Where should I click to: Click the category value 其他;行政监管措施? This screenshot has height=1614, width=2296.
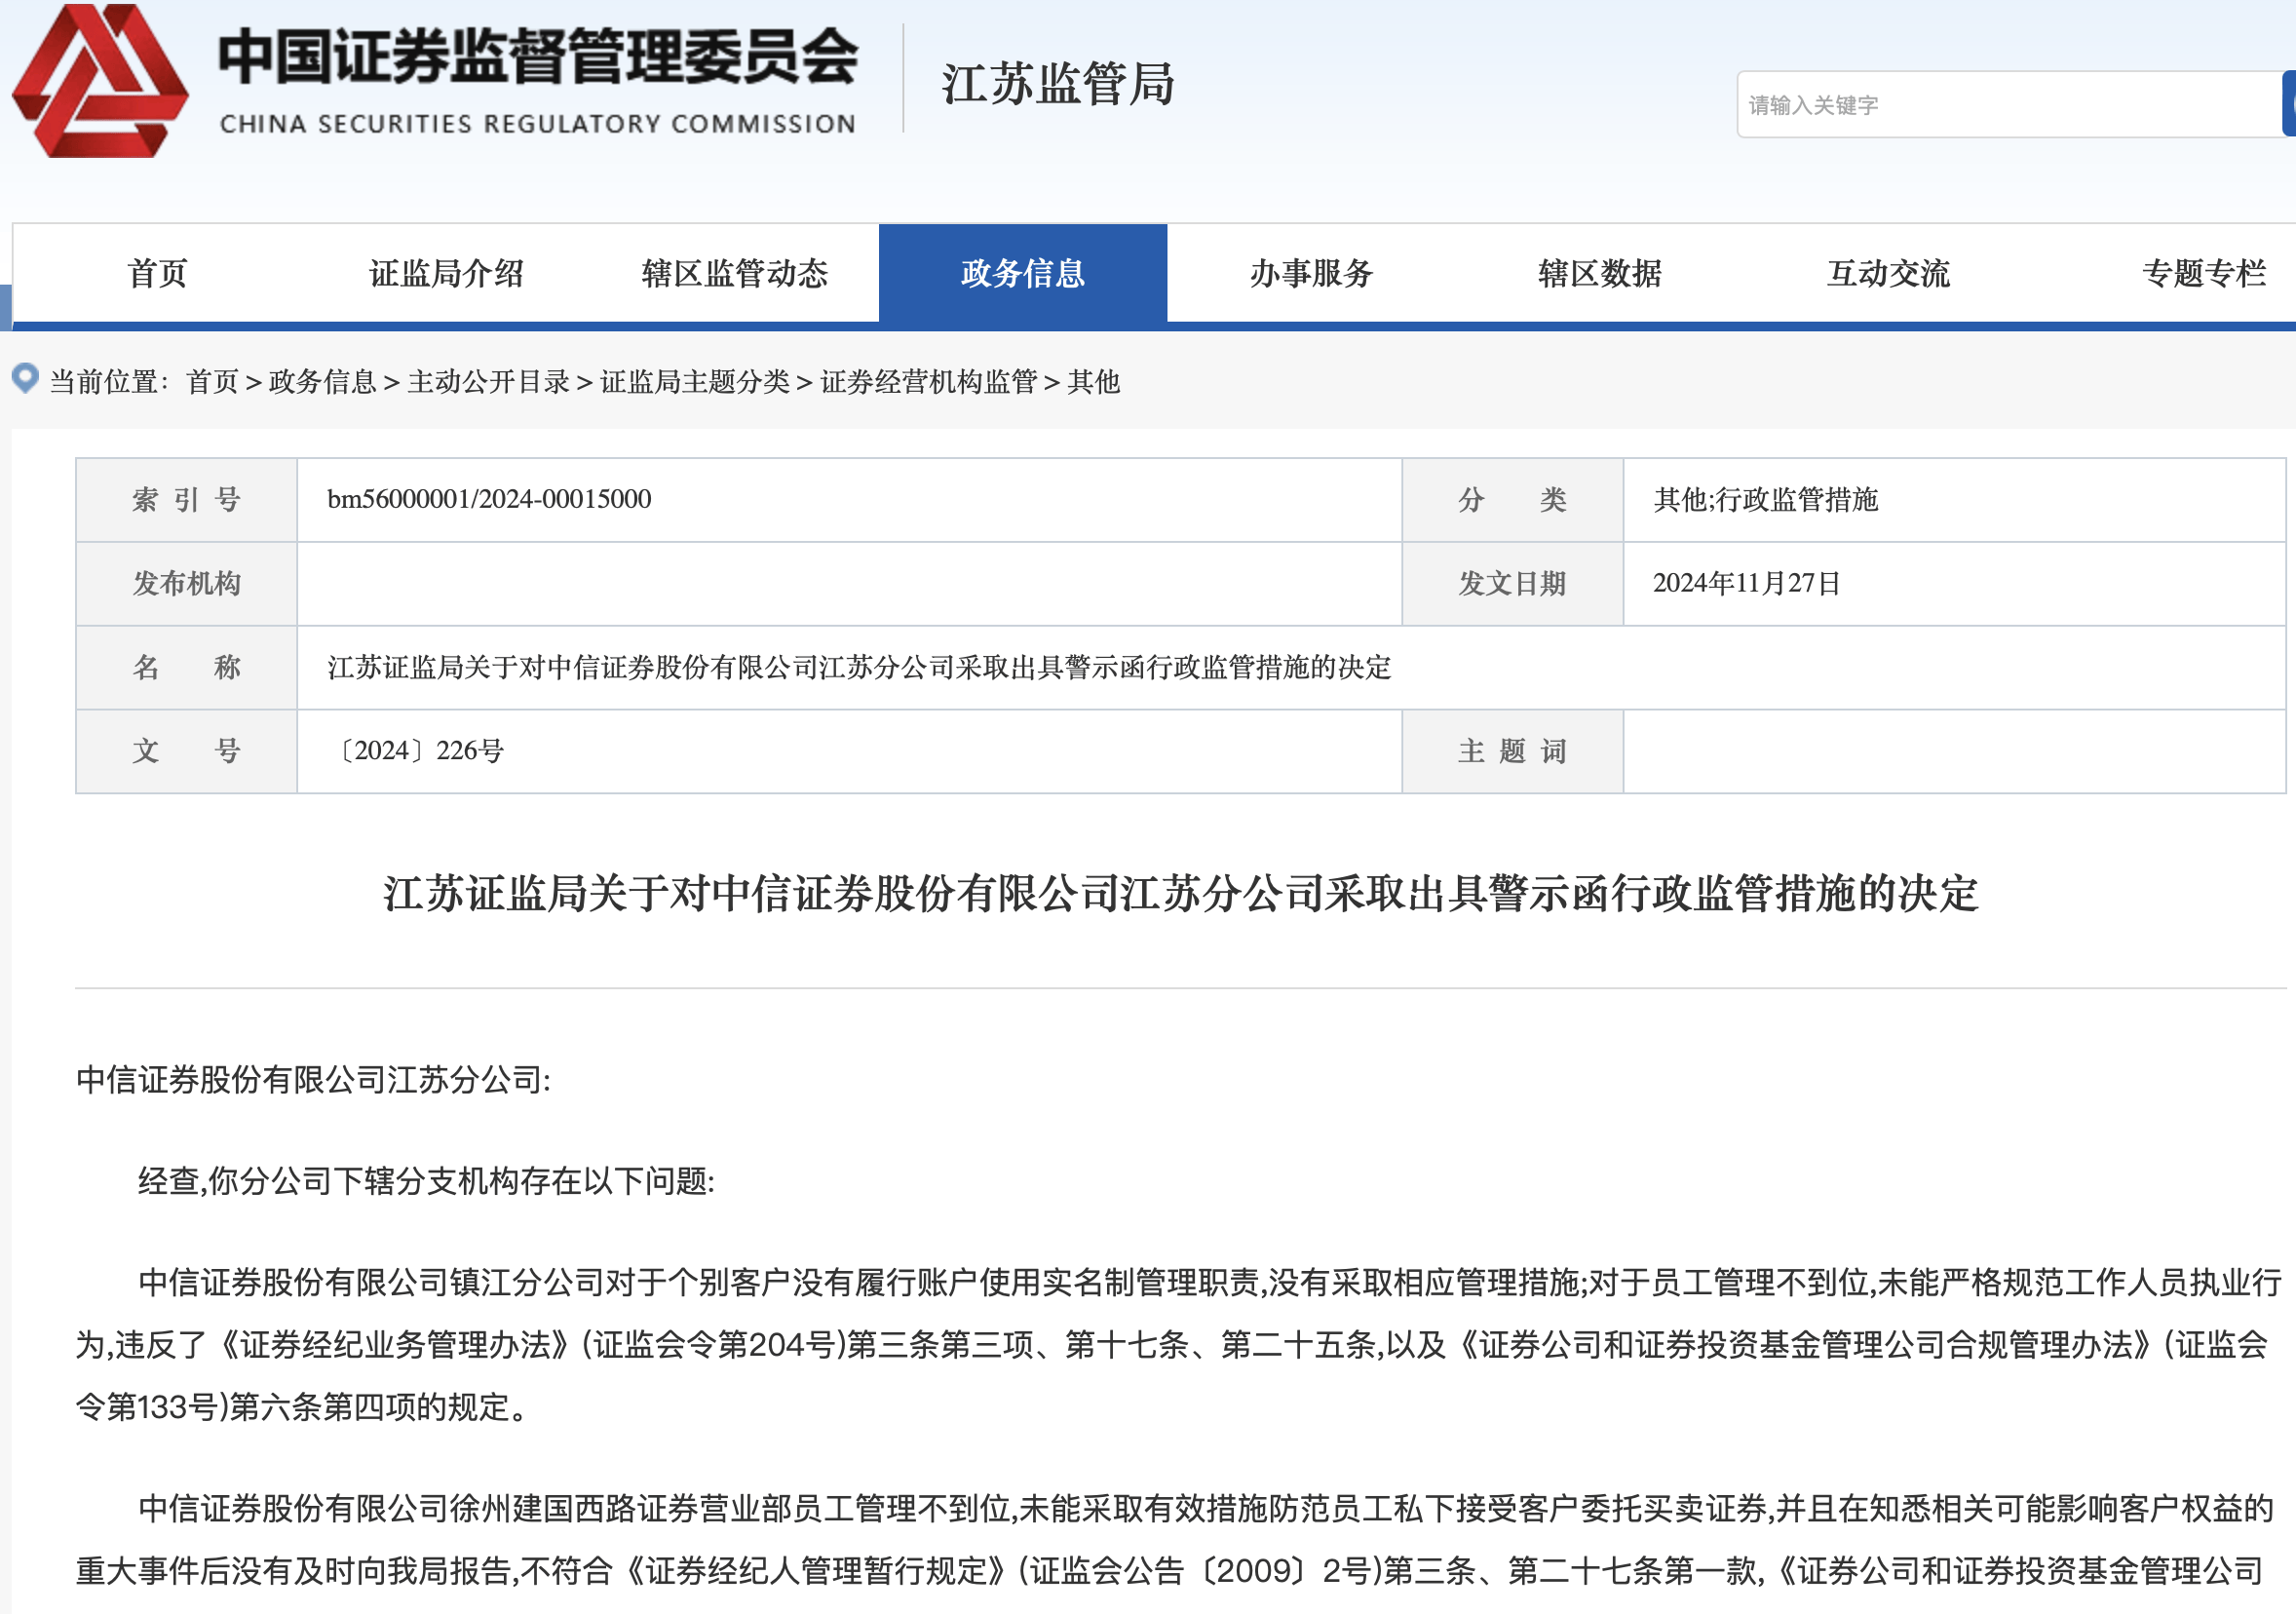click(1765, 499)
